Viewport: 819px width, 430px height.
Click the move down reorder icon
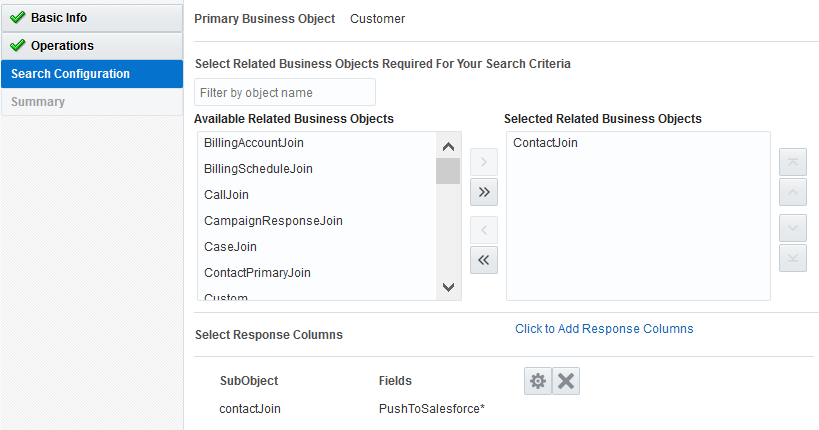click(792, 227)
